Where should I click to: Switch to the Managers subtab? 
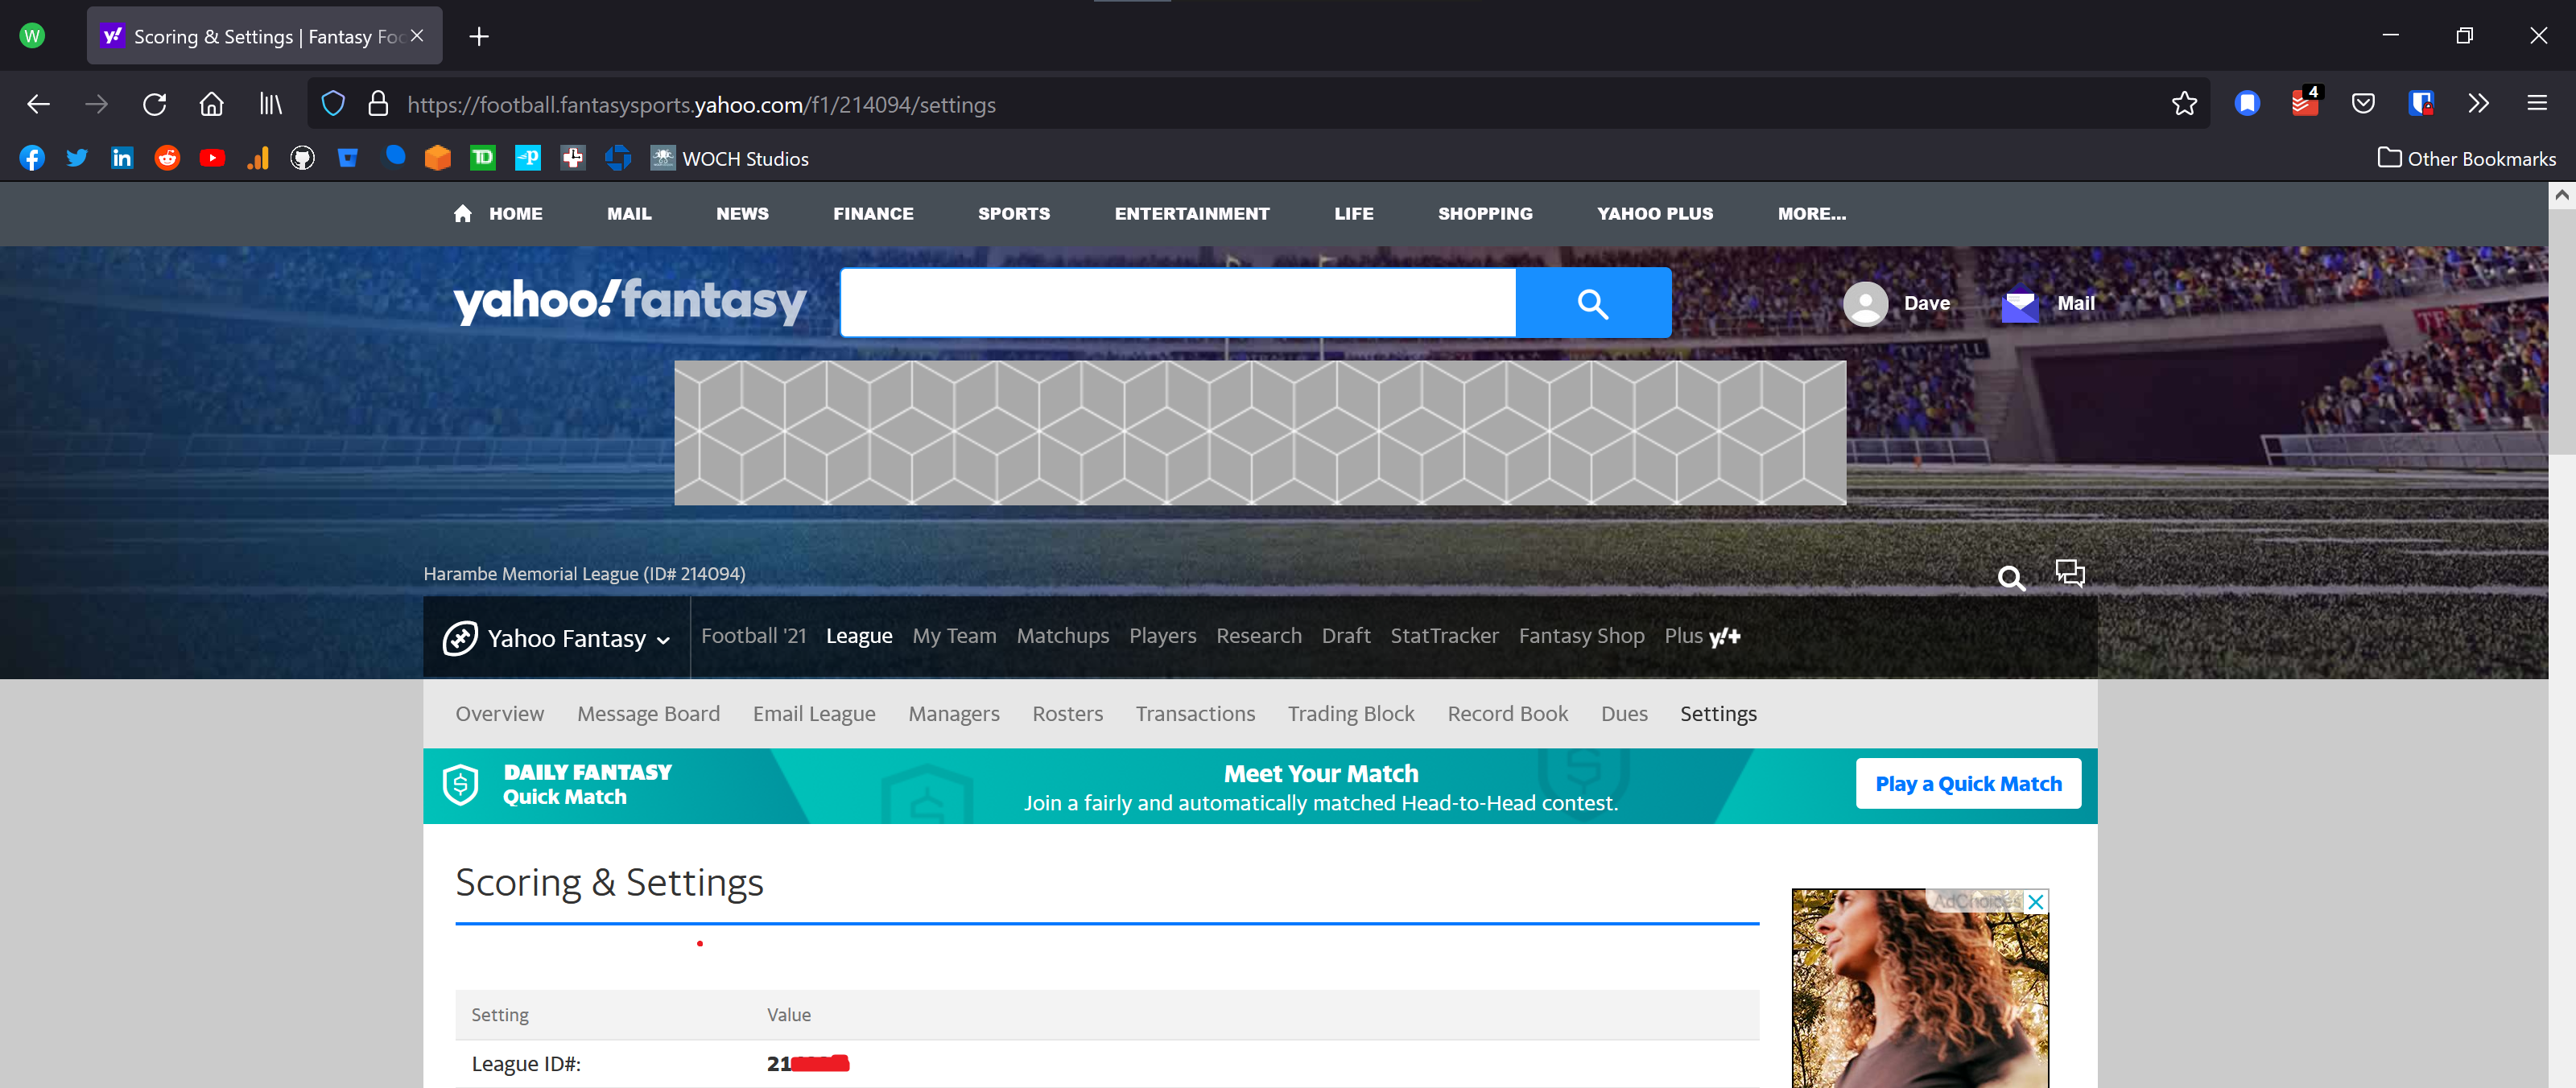tap(953, 714)
